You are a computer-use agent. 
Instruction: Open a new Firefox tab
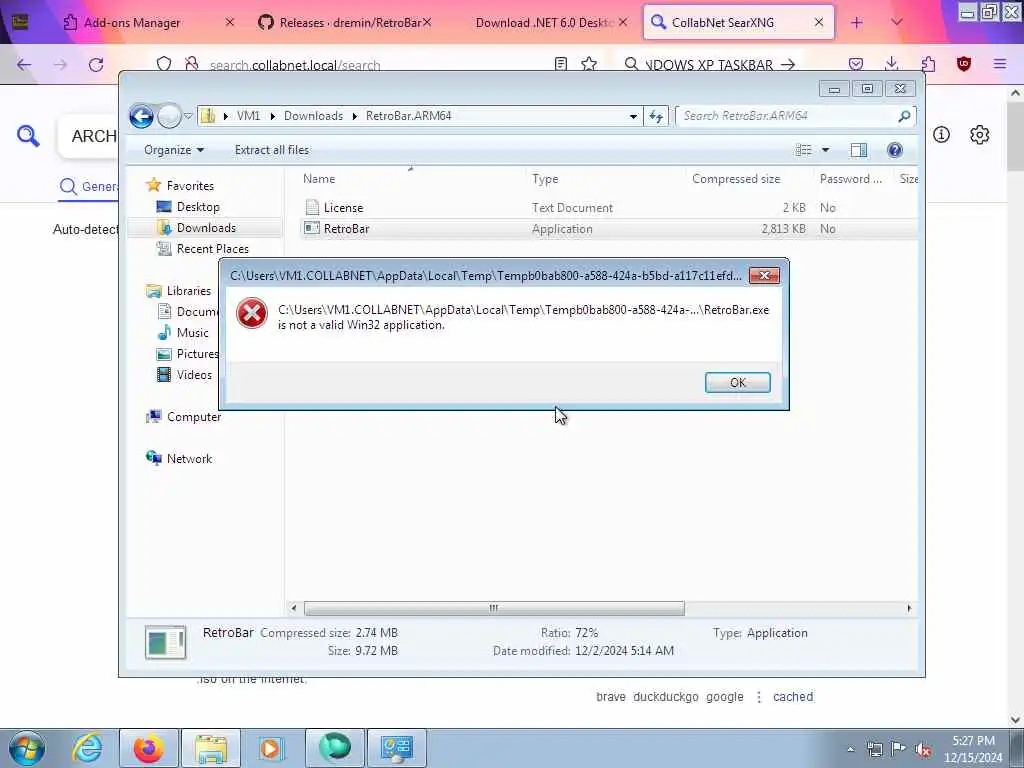click(857, 23)
